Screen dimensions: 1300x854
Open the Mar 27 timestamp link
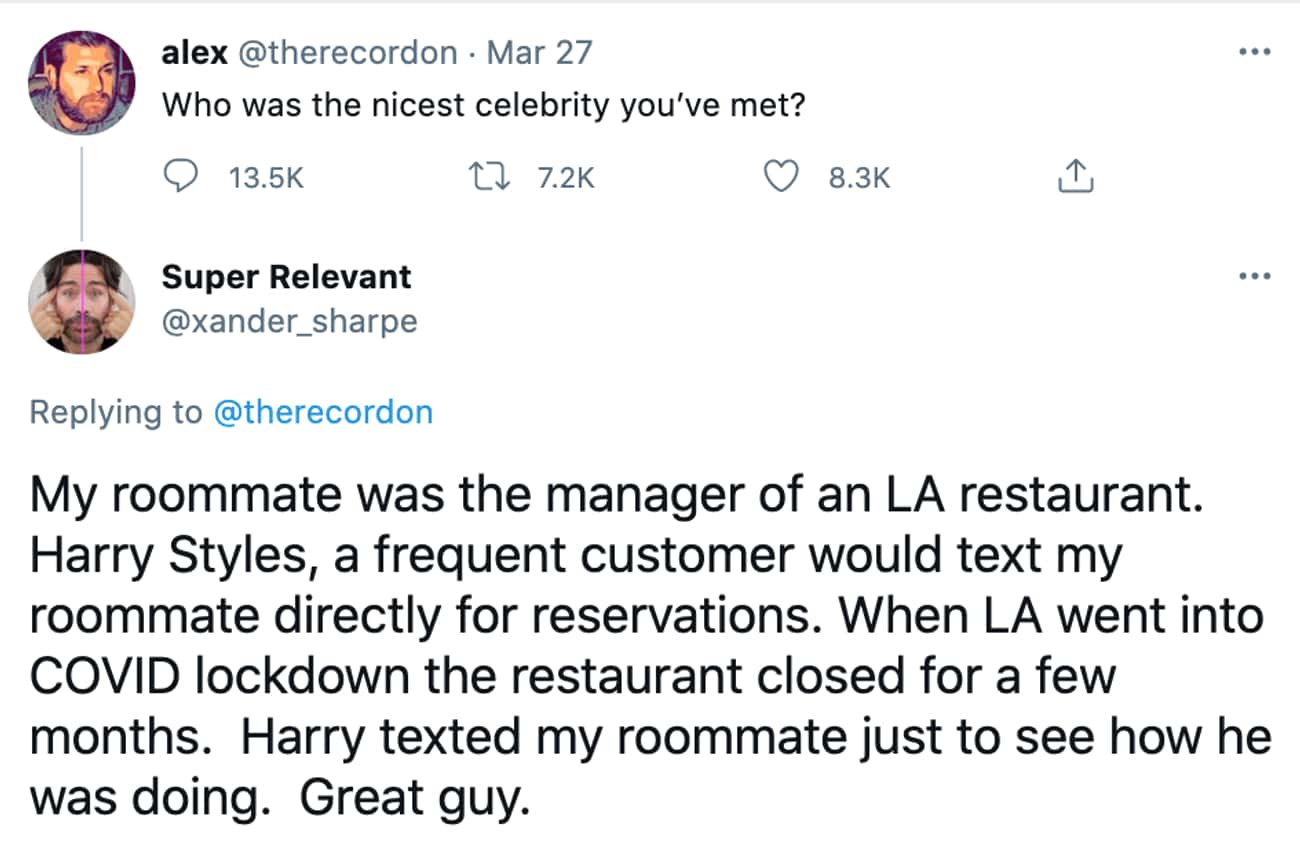pos(539,52)
